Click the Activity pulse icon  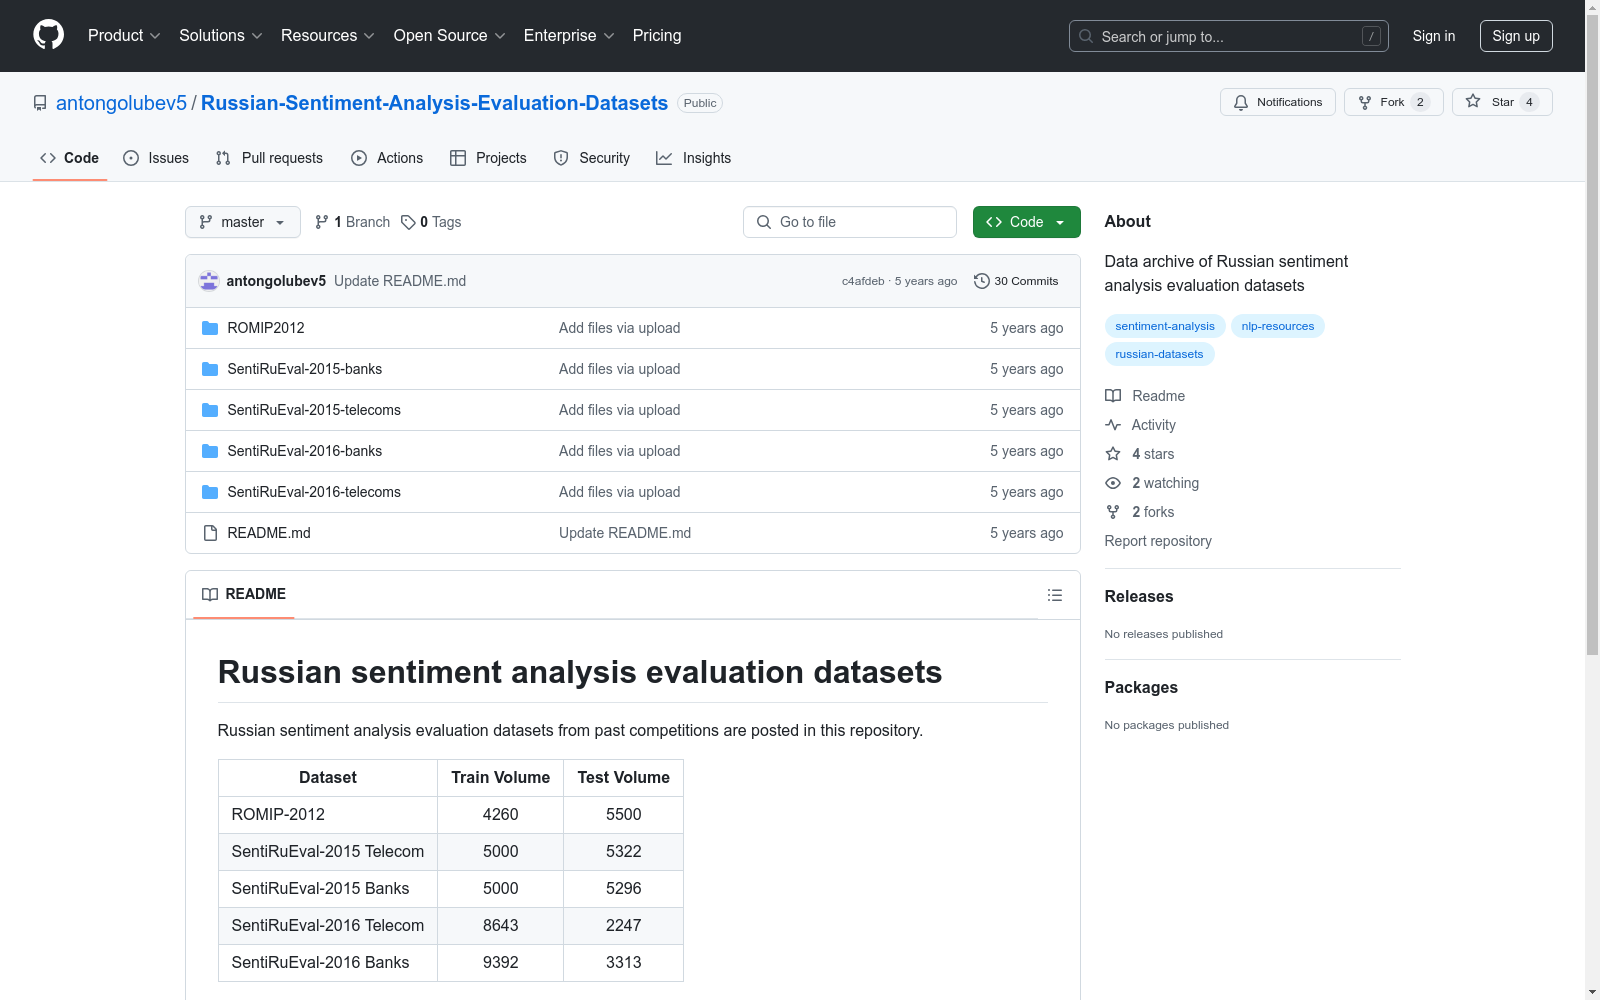click(1113, 425)
